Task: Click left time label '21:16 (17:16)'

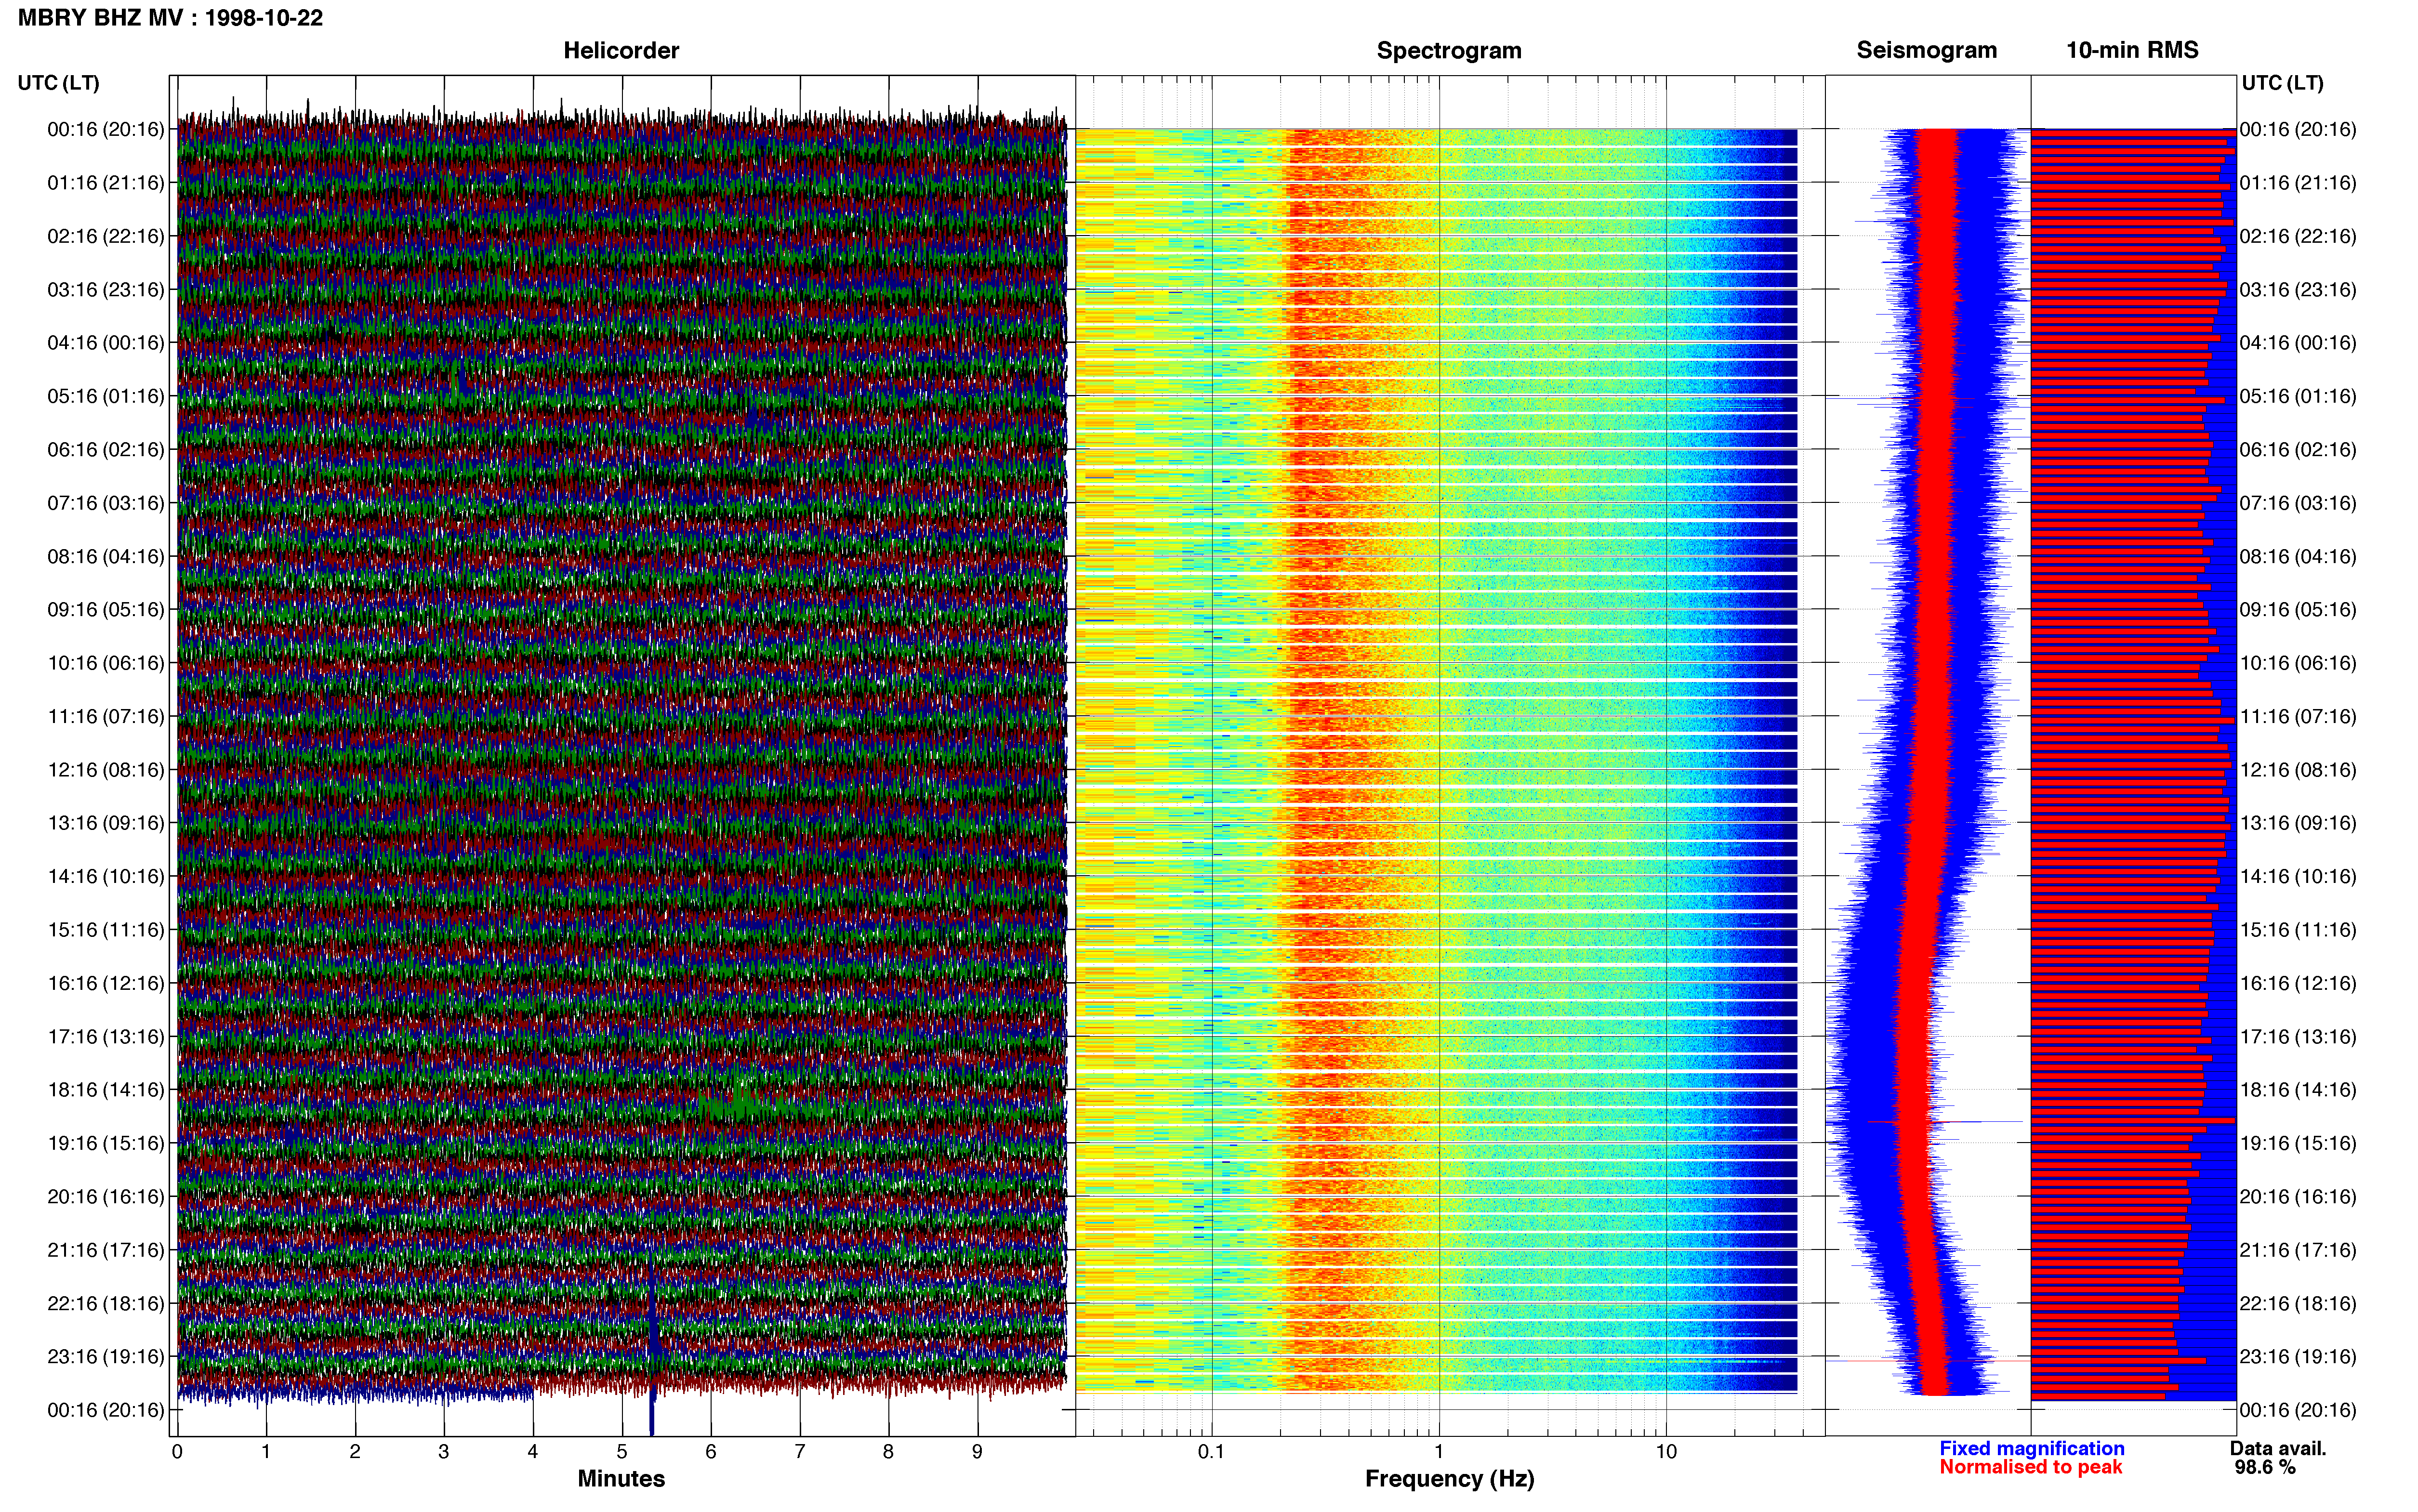Action: tap(106, 1250)
